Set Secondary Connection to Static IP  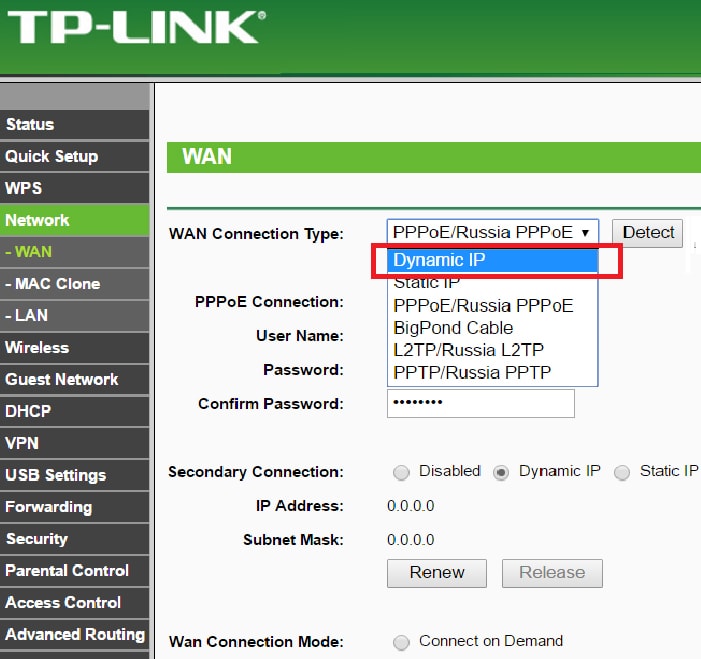622,472
